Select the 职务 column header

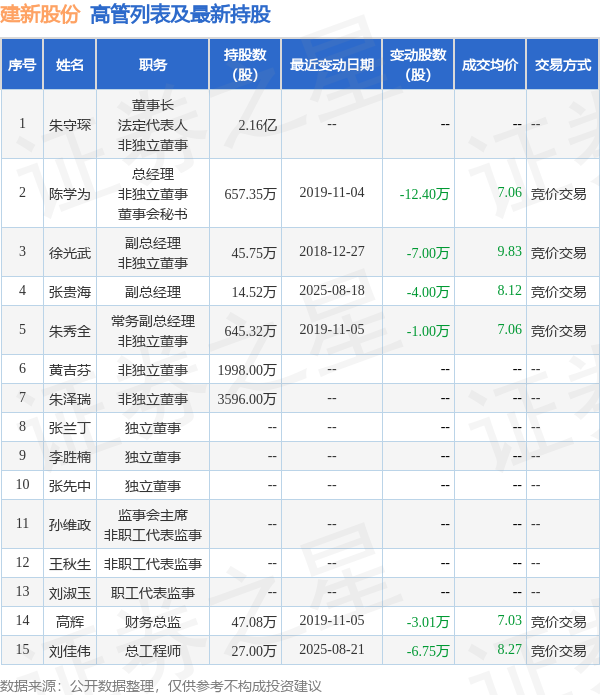pos(153,65)
